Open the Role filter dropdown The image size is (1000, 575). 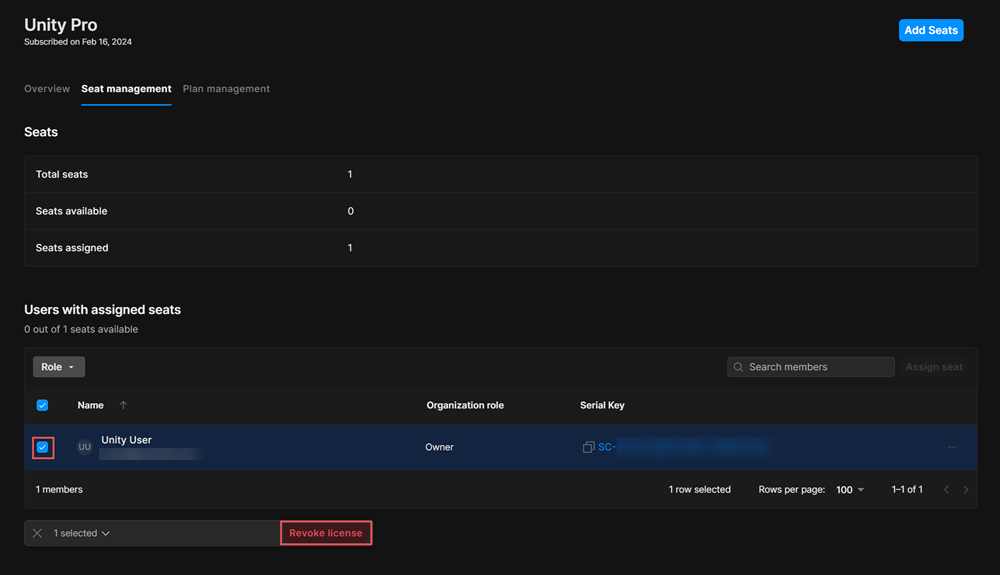pyautogui.click(x=59, y=367)
